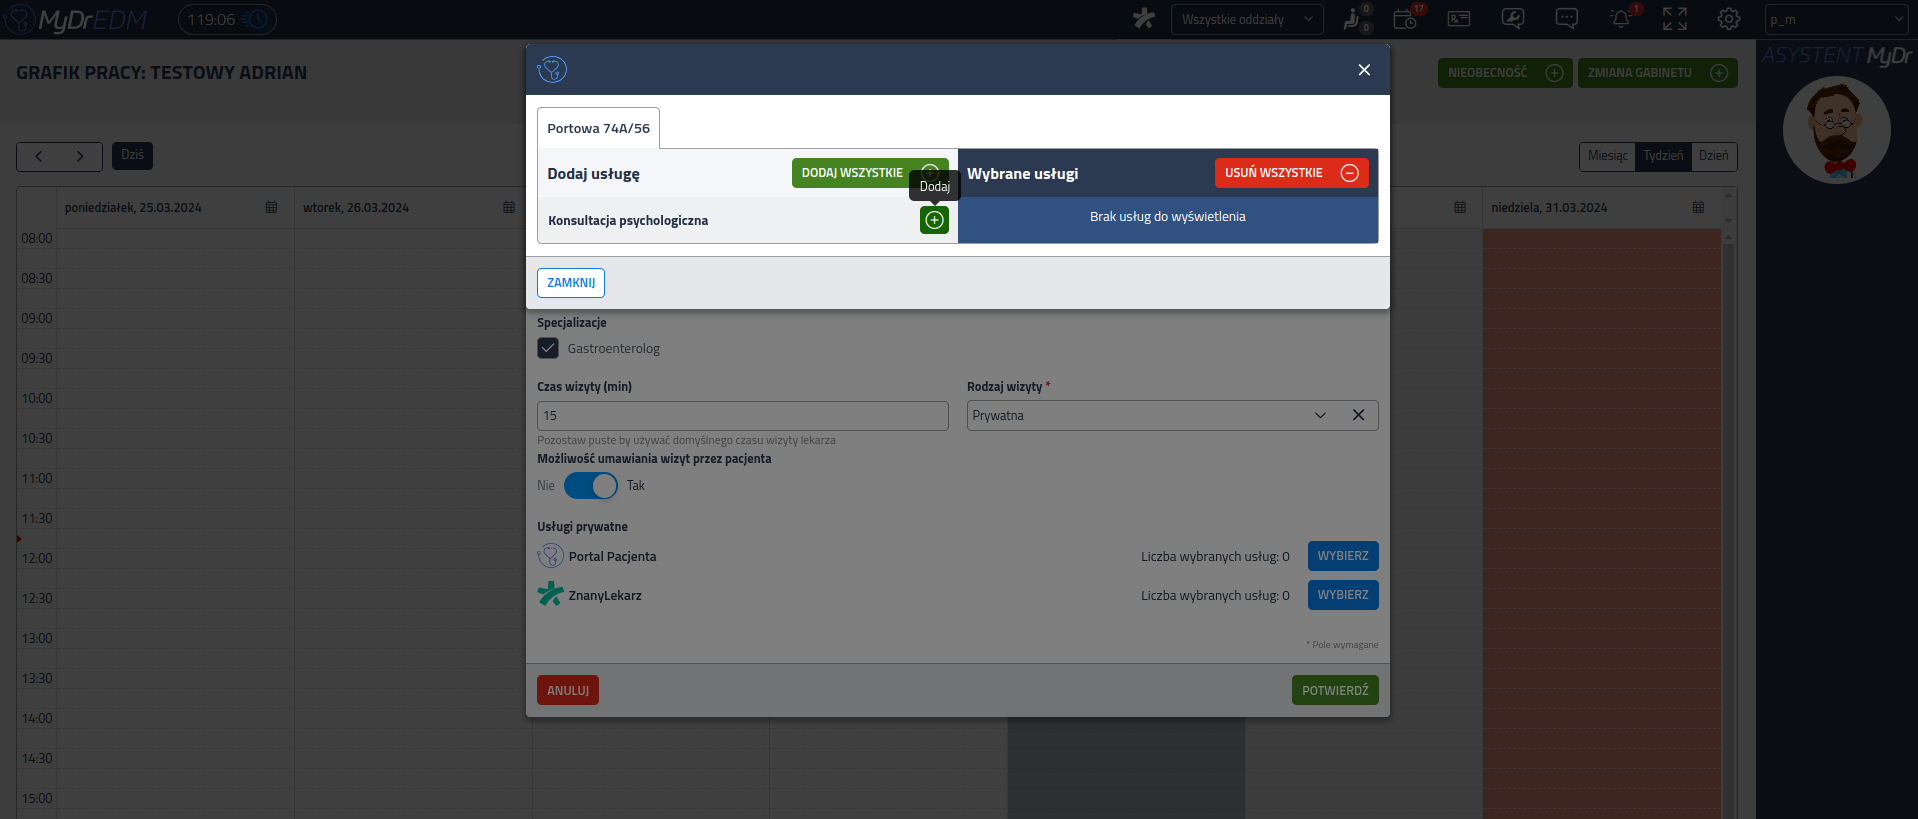Image resolution: width=1918 pixels, height=819 pixels.
Task: Open the support wrench chat icon
Action: (x=1513, y=19)
